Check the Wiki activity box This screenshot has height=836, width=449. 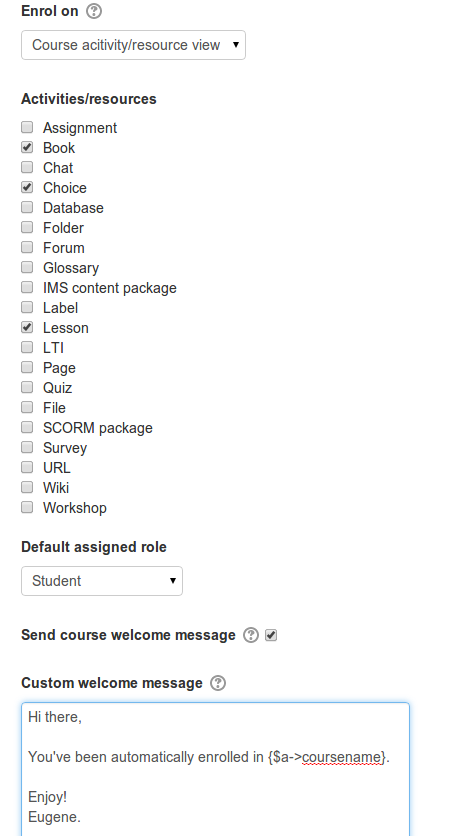tap(27, 487)
